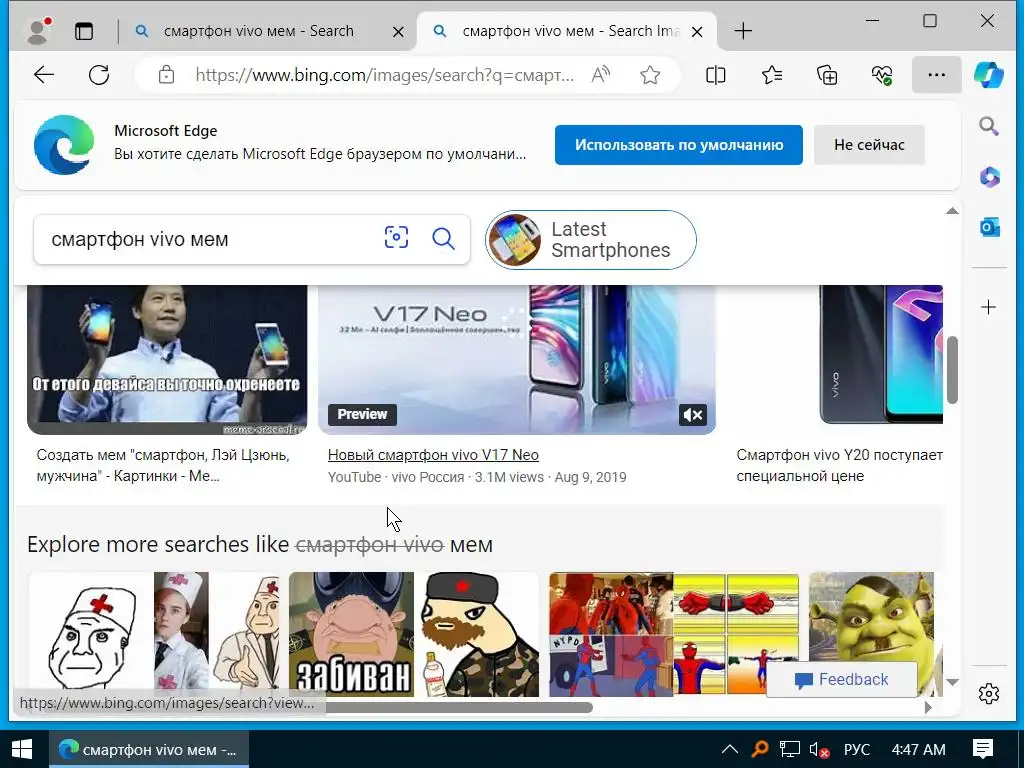
Task: Open the orange search tray icon
Action: coord(760,749)
